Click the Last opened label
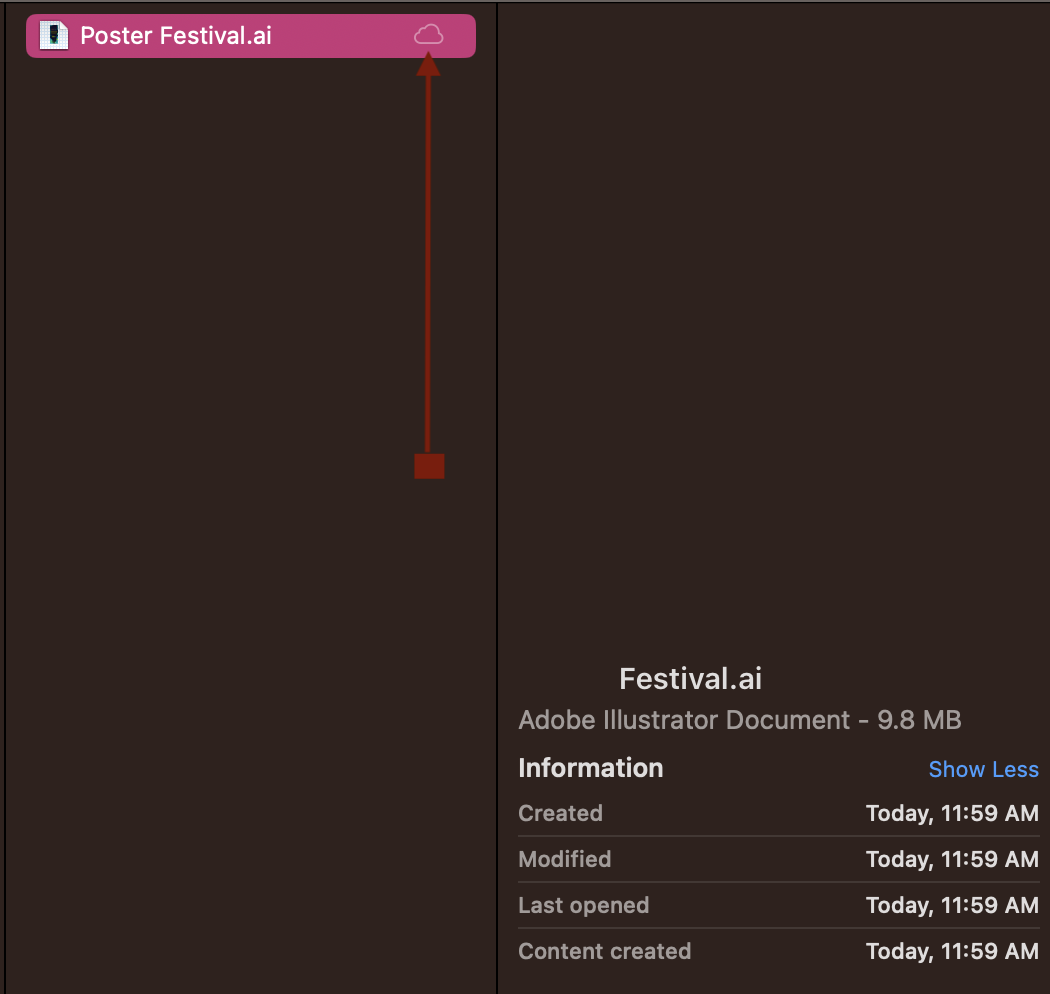Image resolution: width=1050 pixels, height=994 pixels. (x=583, y=905)
